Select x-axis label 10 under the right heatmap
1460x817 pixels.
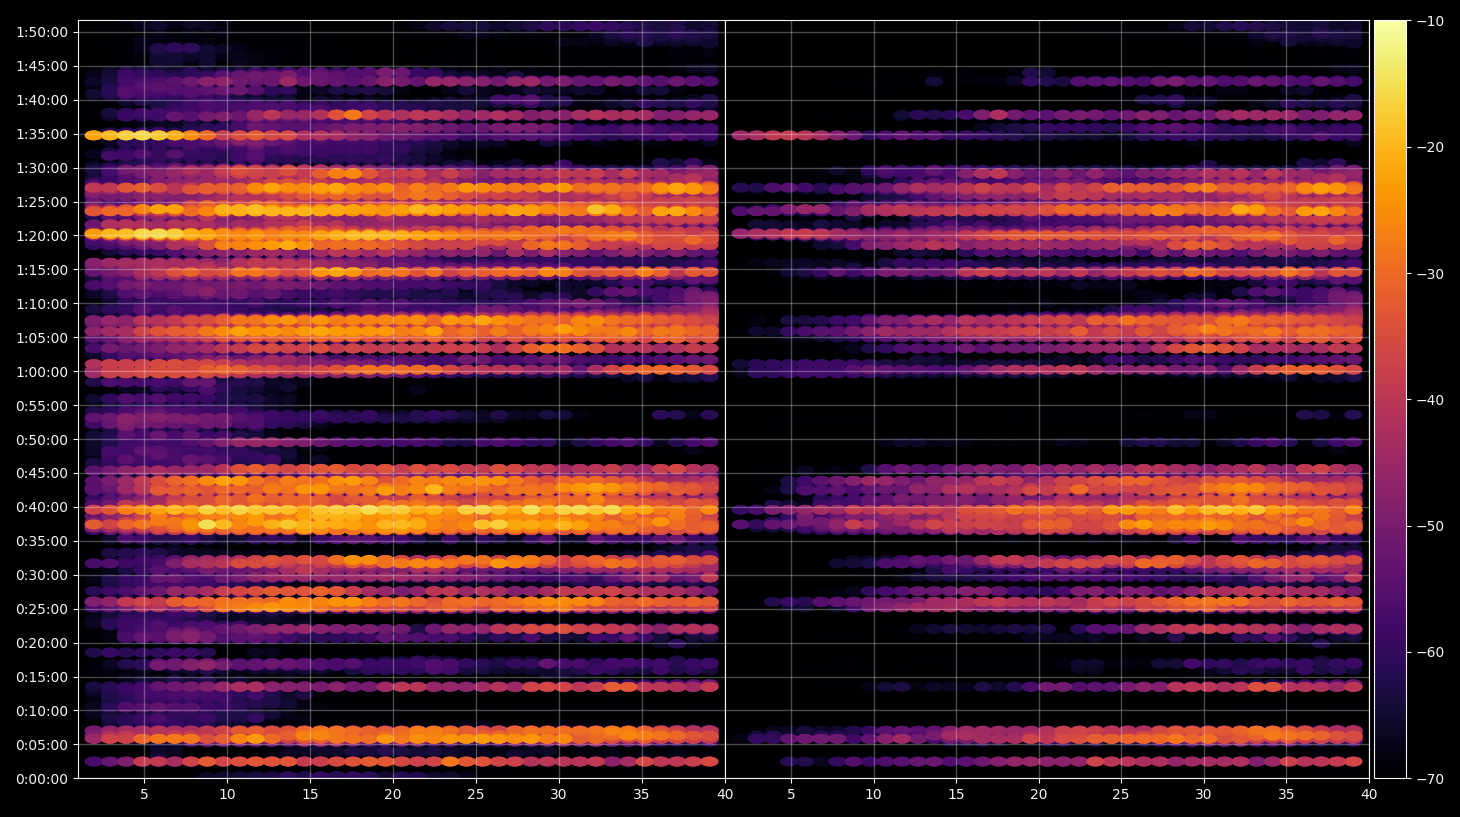(874, 795)
